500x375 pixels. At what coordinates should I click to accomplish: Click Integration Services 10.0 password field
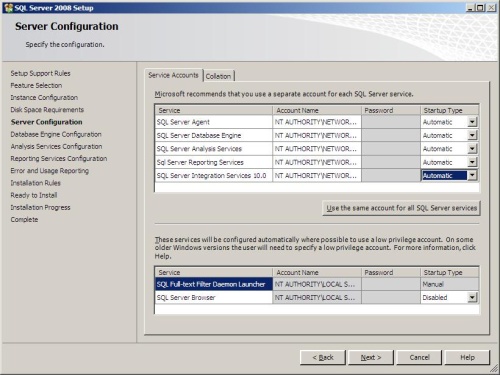(391, 175)
